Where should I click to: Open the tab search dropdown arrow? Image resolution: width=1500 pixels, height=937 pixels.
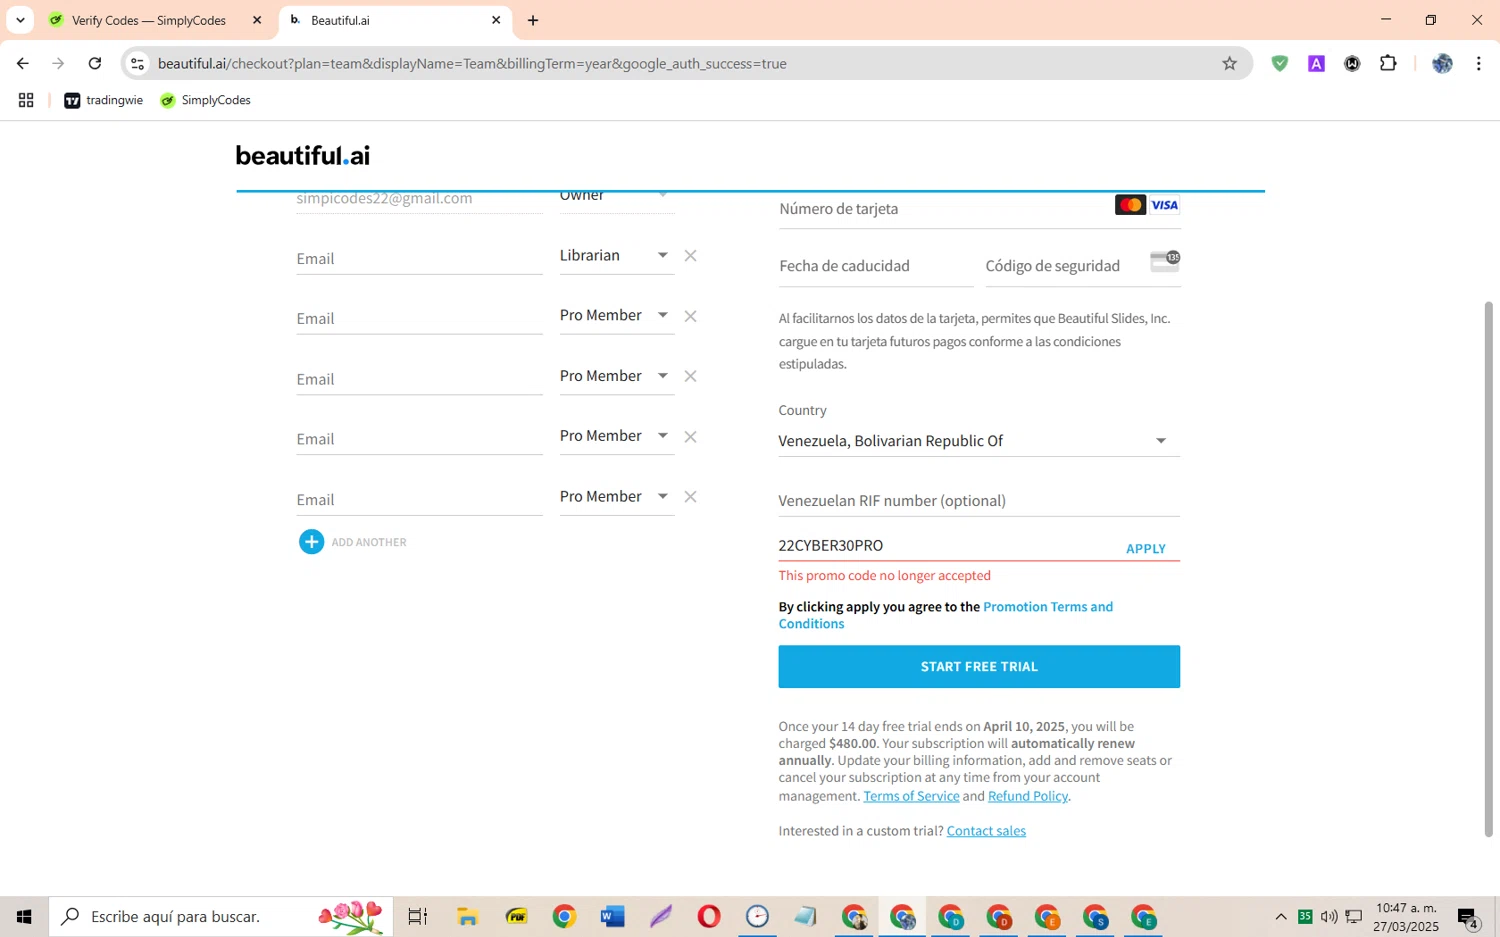click(20, 20)
